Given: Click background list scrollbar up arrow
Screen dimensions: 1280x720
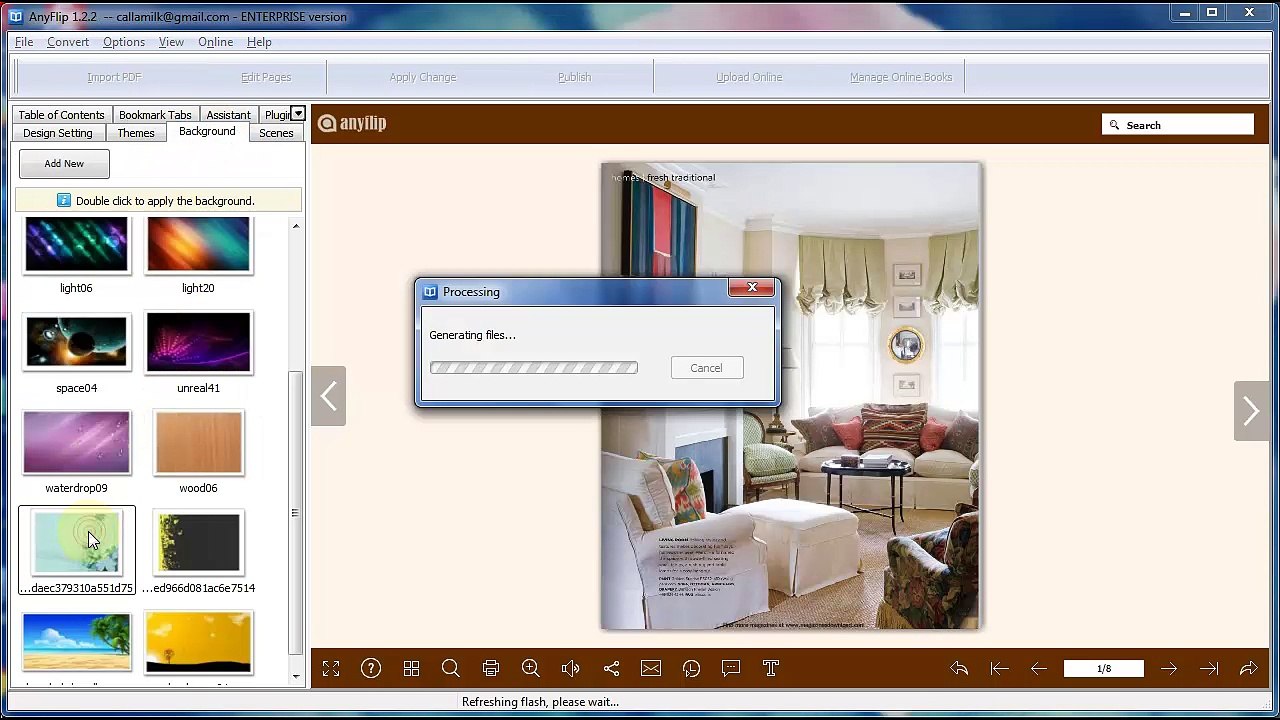Looking at the screenshot, I should 296,226.
